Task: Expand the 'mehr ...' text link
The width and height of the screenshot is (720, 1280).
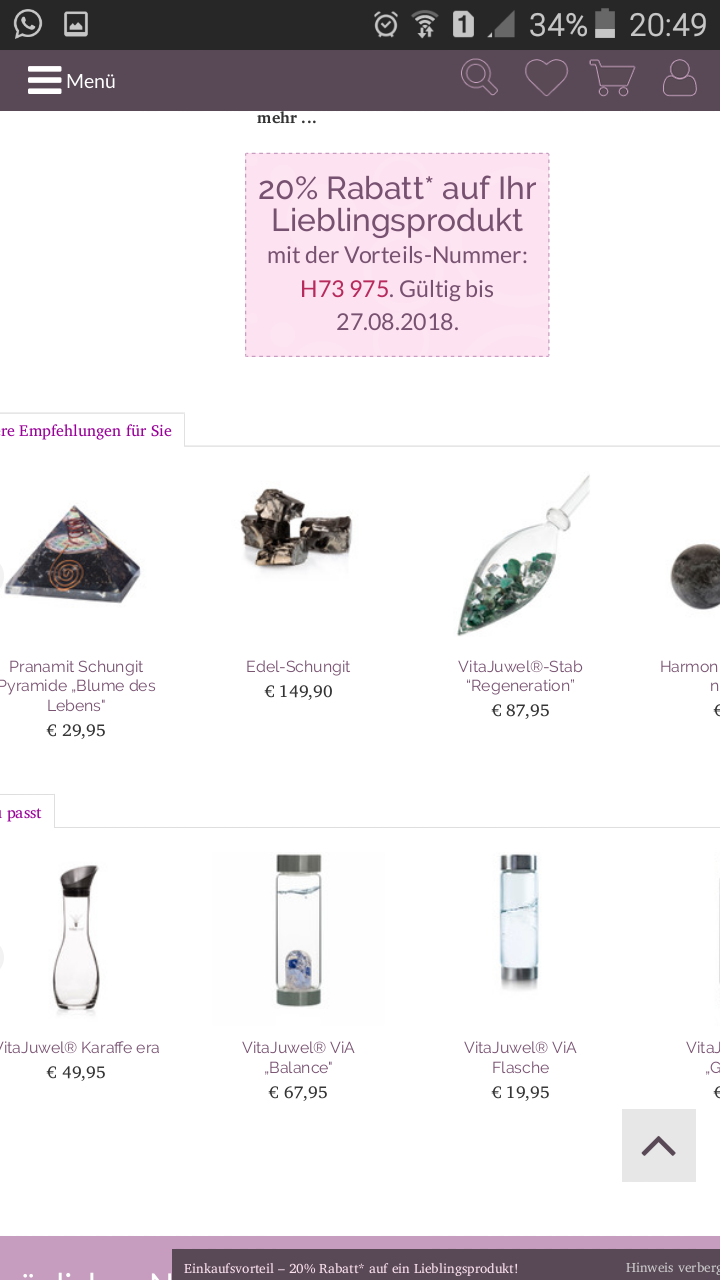Action: click(x=287, y=118)
